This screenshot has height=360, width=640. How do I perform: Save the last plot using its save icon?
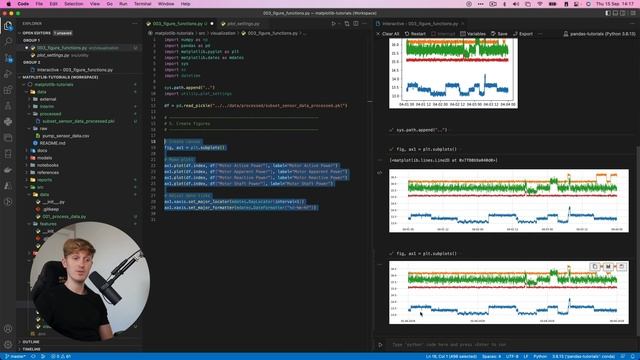608,267
